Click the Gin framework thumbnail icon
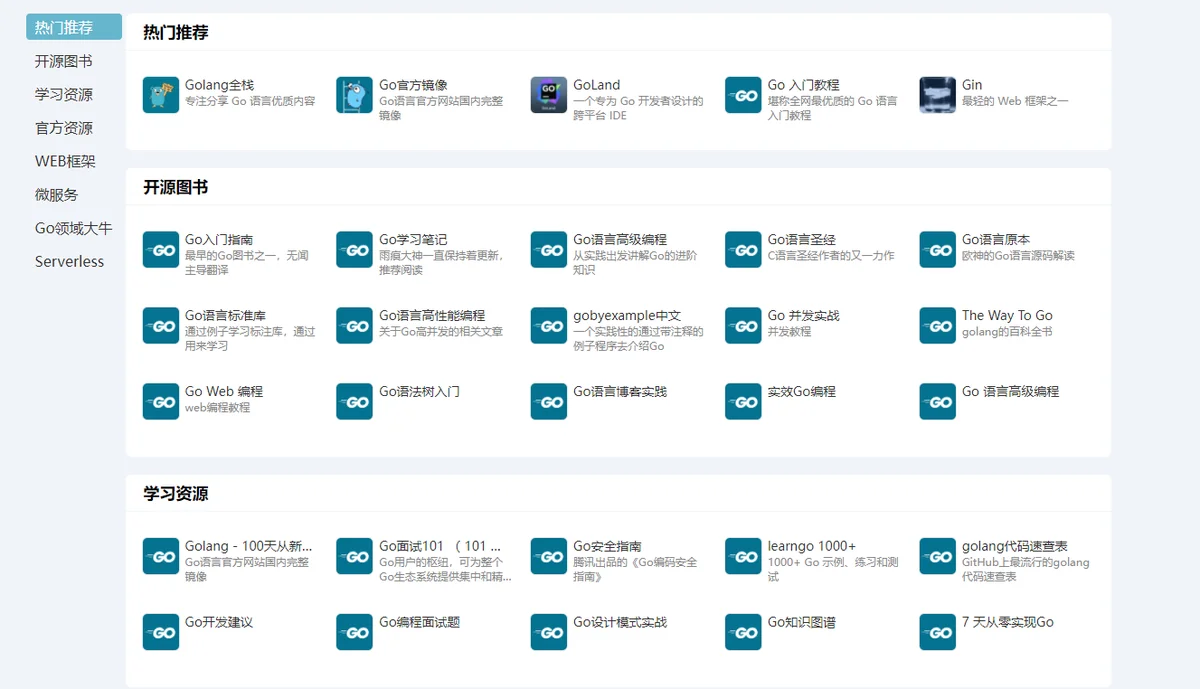1200x689 pixels. tap(938, 95)
